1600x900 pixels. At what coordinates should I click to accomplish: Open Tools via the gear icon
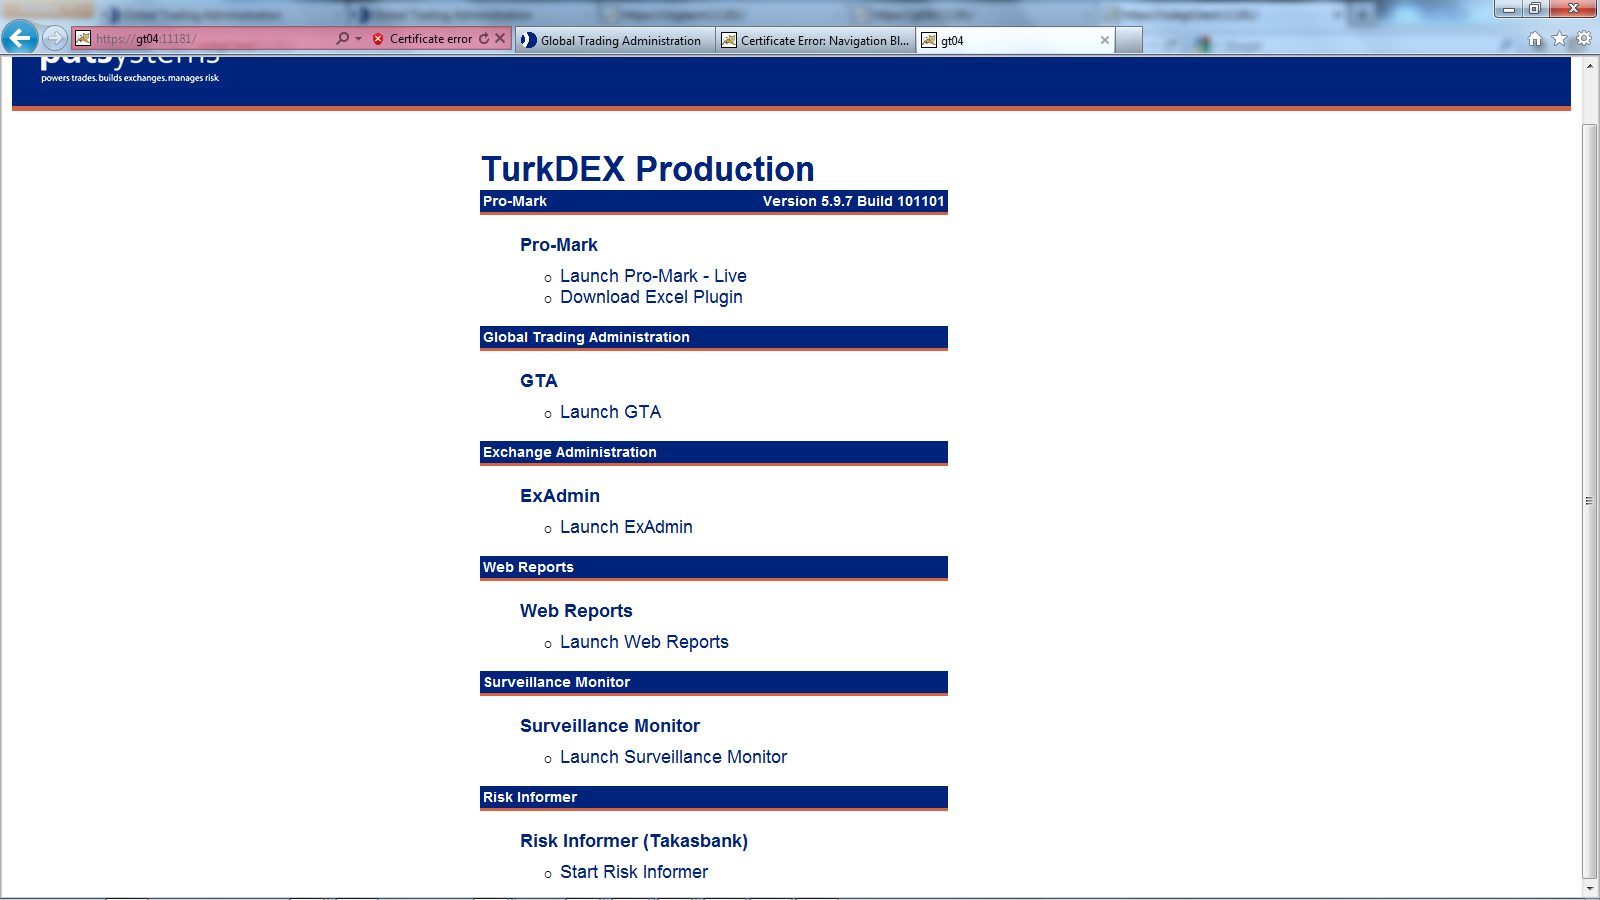click(1584, 39)
